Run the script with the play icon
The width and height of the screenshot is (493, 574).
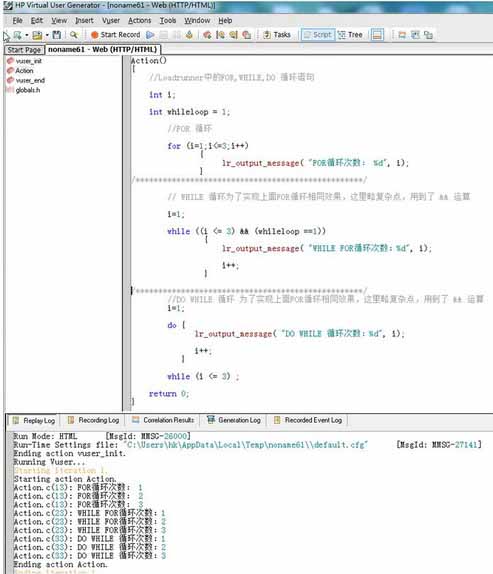[150, 35]
